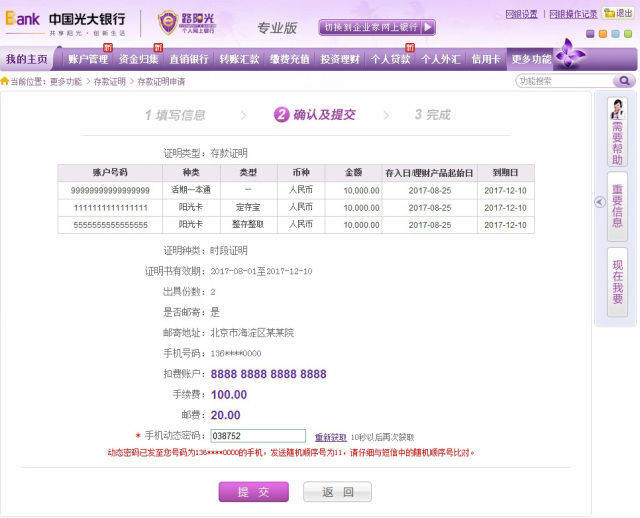
Task: Click the red dynamic password notice text
Action: point(291,453)
